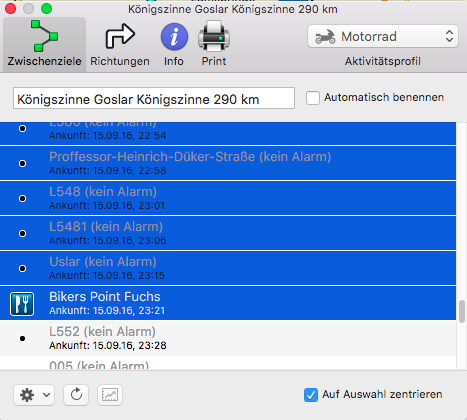Click the blue Info icon
The height and width of the screenshot is (420, 467).
(174, 37)
